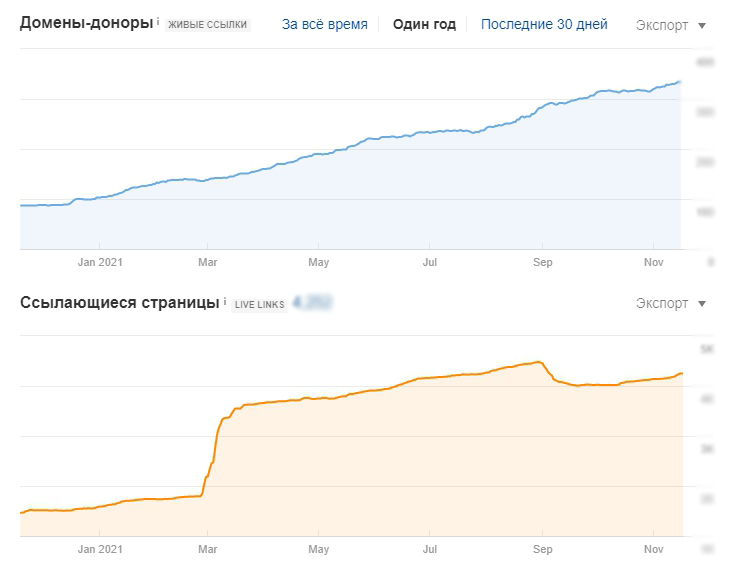
Task: Open the Экспорт dropdown arrow for the pages chart
Action: coord(702,304)
